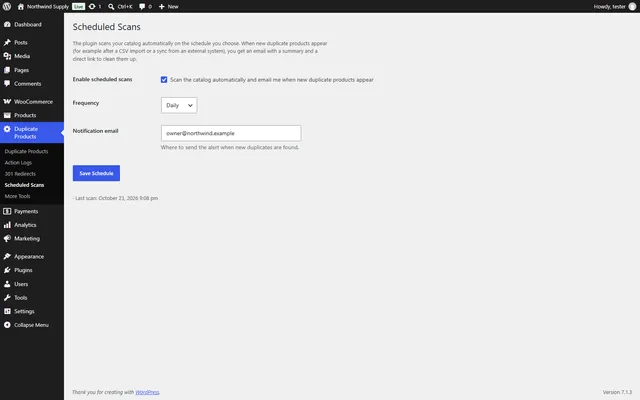Click the WordPress logo icon

(x=7, y=7)
